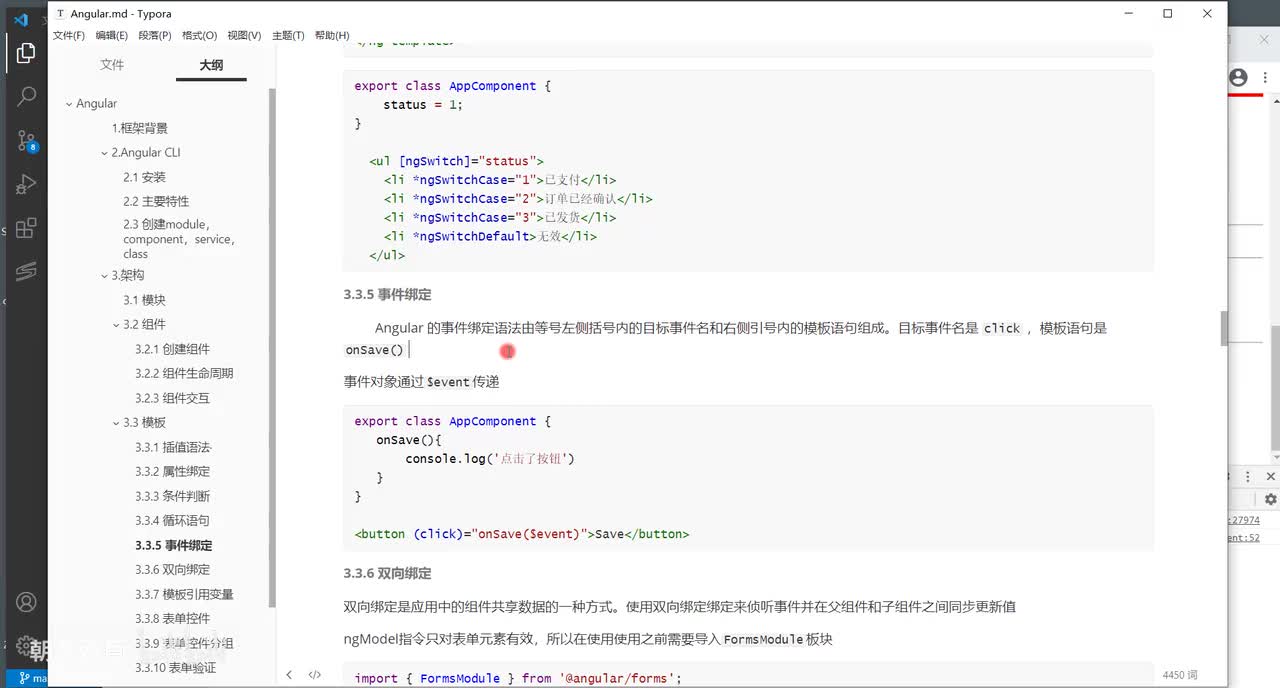Click the inline code onSave() in paragraph
This screenshot has width=1280, height=688.
point(375,350)
